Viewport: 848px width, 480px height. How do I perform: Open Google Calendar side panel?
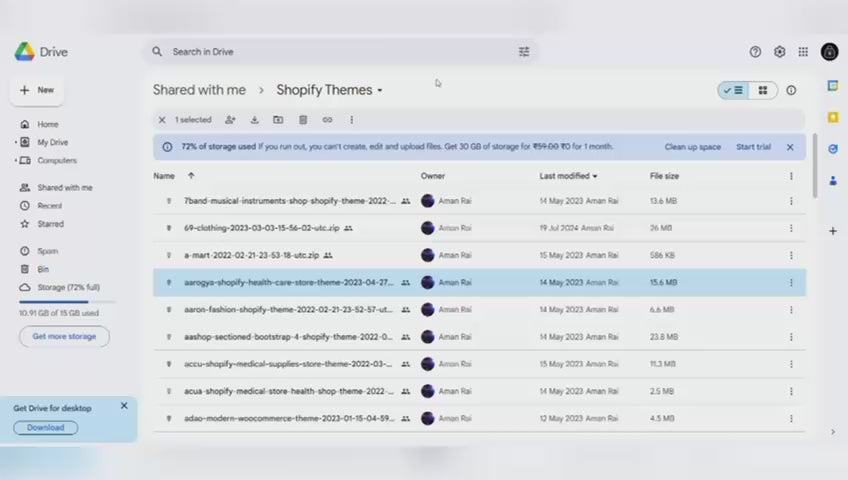point(833,86)
